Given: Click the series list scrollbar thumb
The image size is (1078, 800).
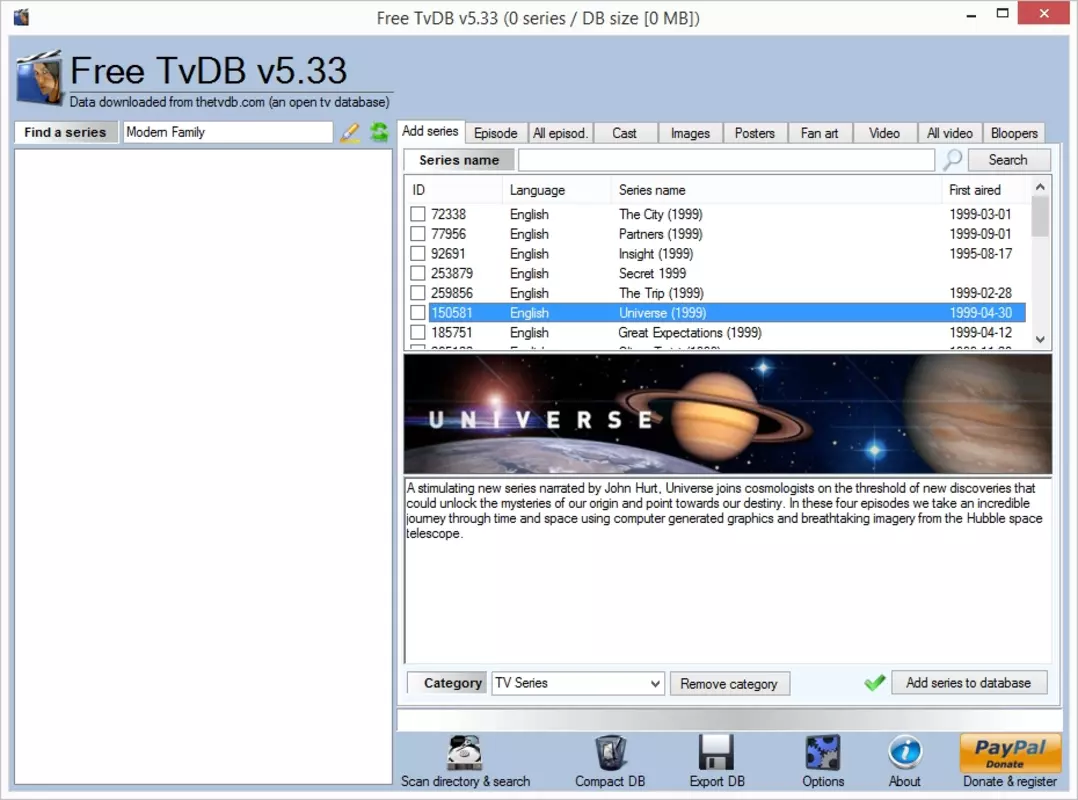Looking at the screenshot, I should pos(1040,216).
